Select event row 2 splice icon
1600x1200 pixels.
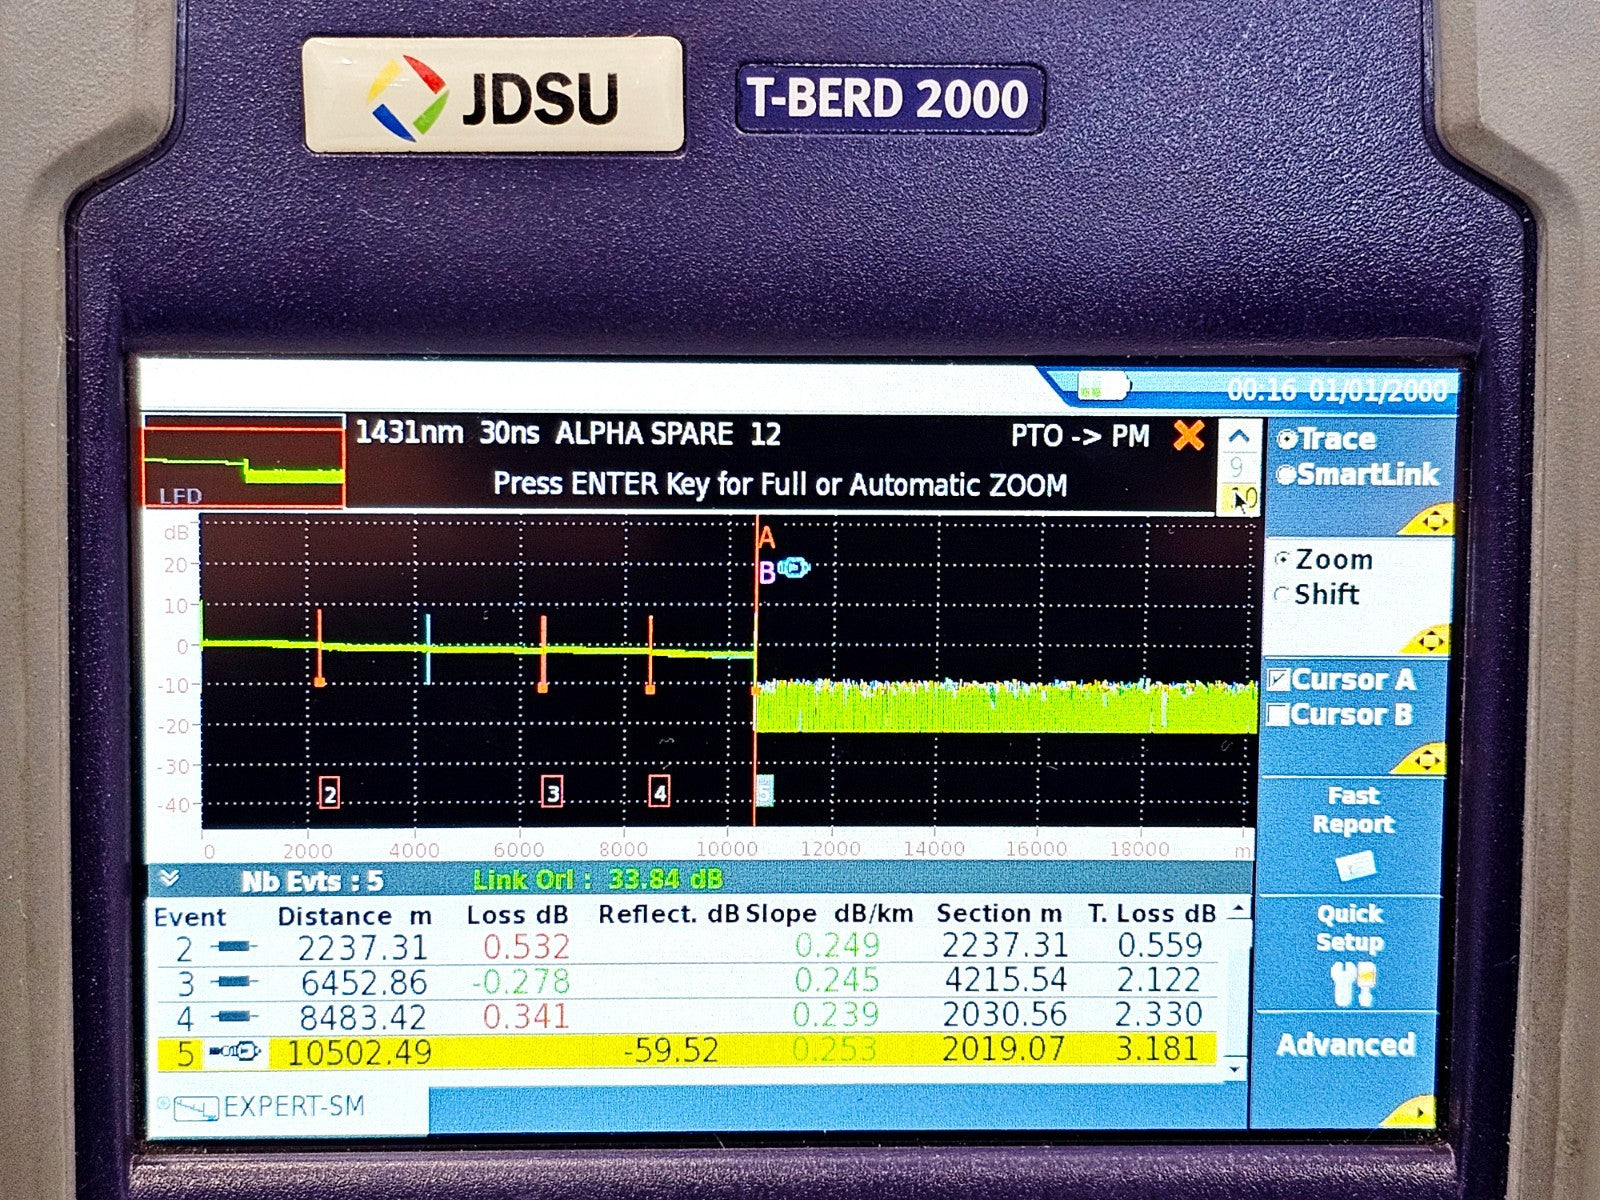[x=235, y=947]
